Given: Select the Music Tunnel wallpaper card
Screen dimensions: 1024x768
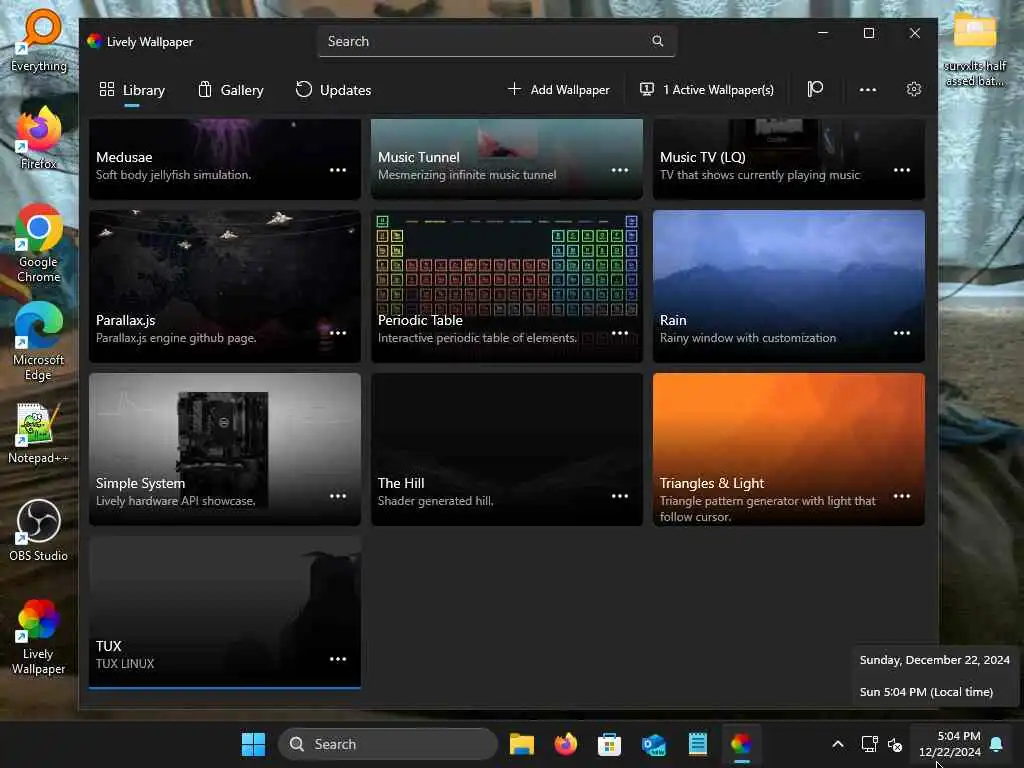Looking at the screenshot, I should [507, 159].
